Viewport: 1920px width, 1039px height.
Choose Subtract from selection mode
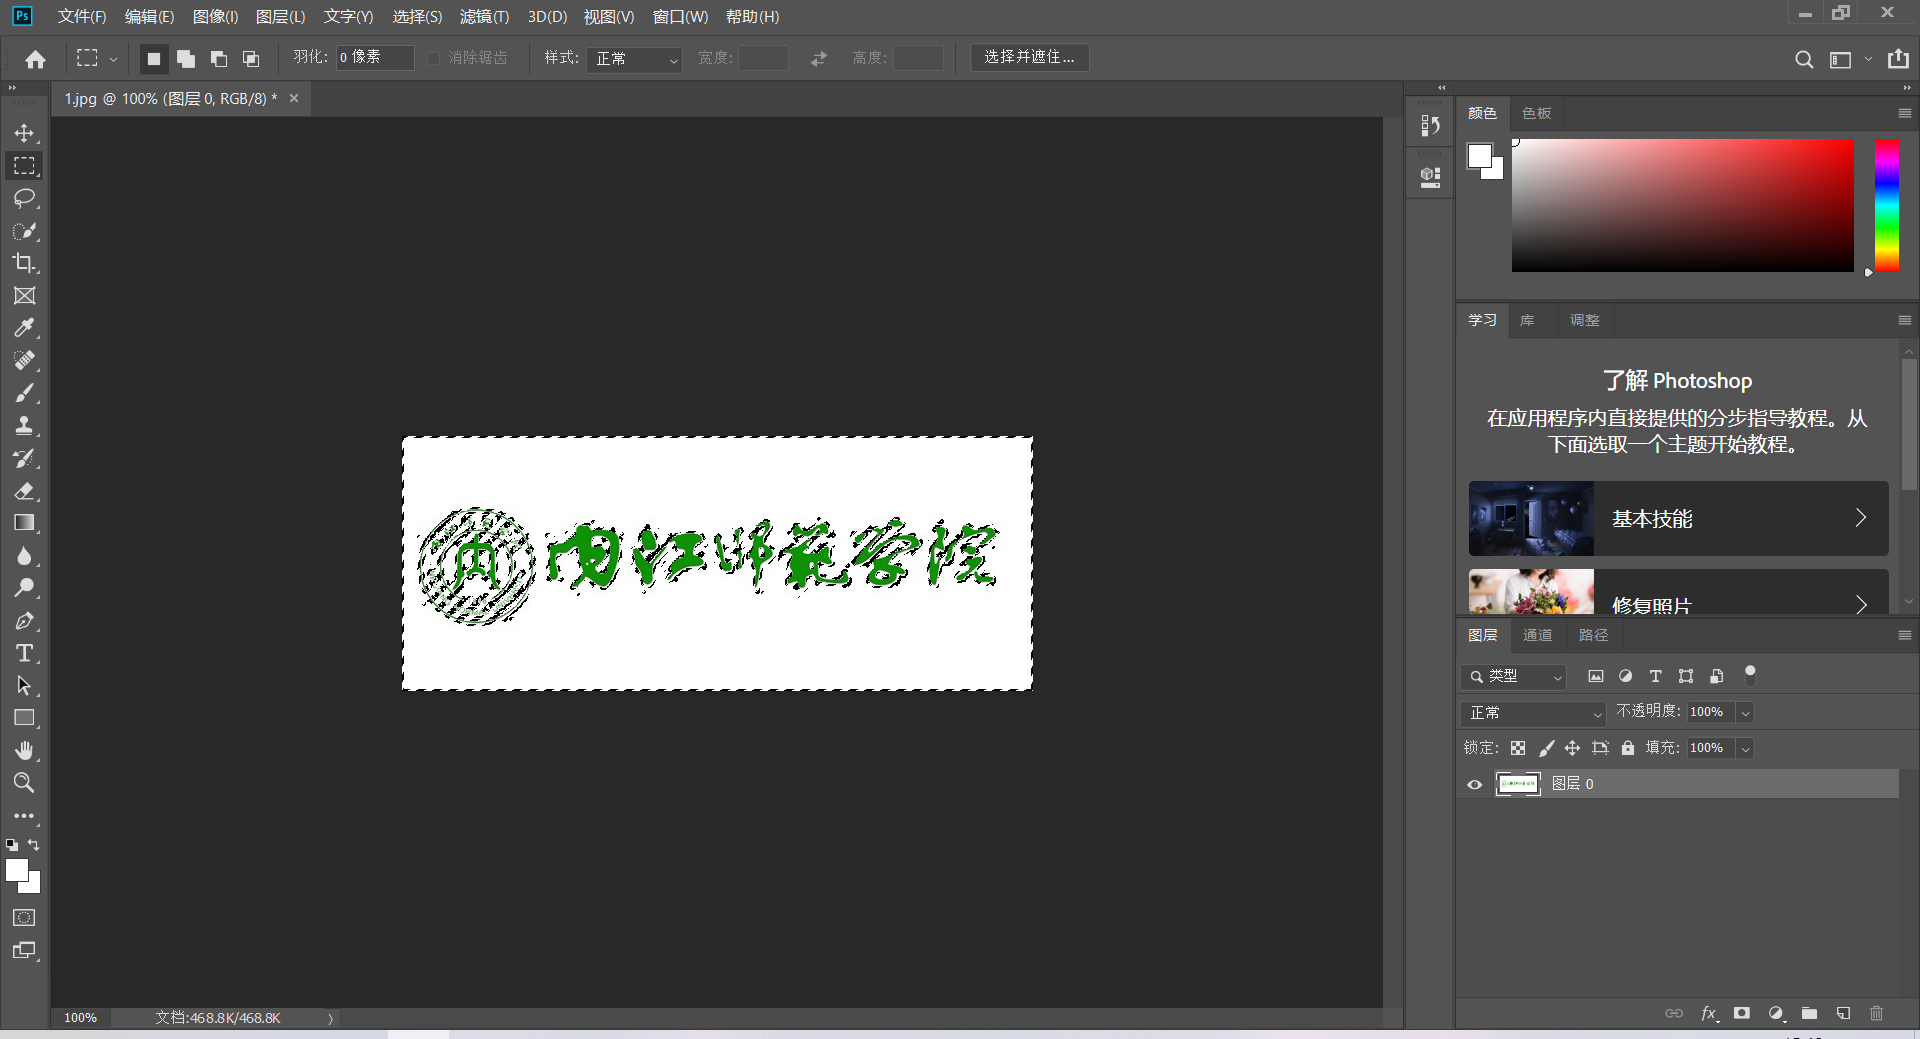pos(219,59)
